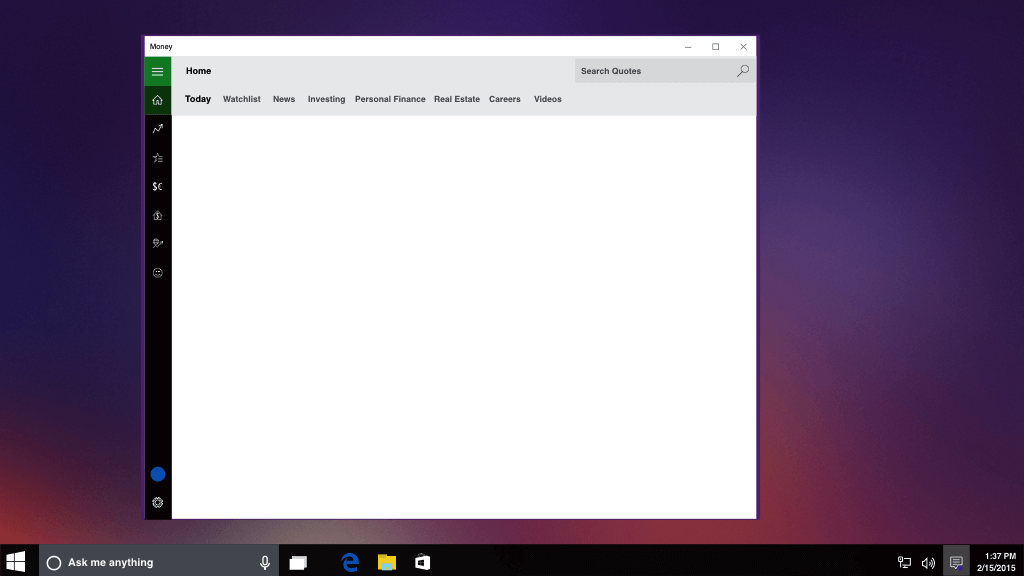Open the Currency converter sidebar icon
Screen dimensions: 1024x576
[x=157, y=187]
